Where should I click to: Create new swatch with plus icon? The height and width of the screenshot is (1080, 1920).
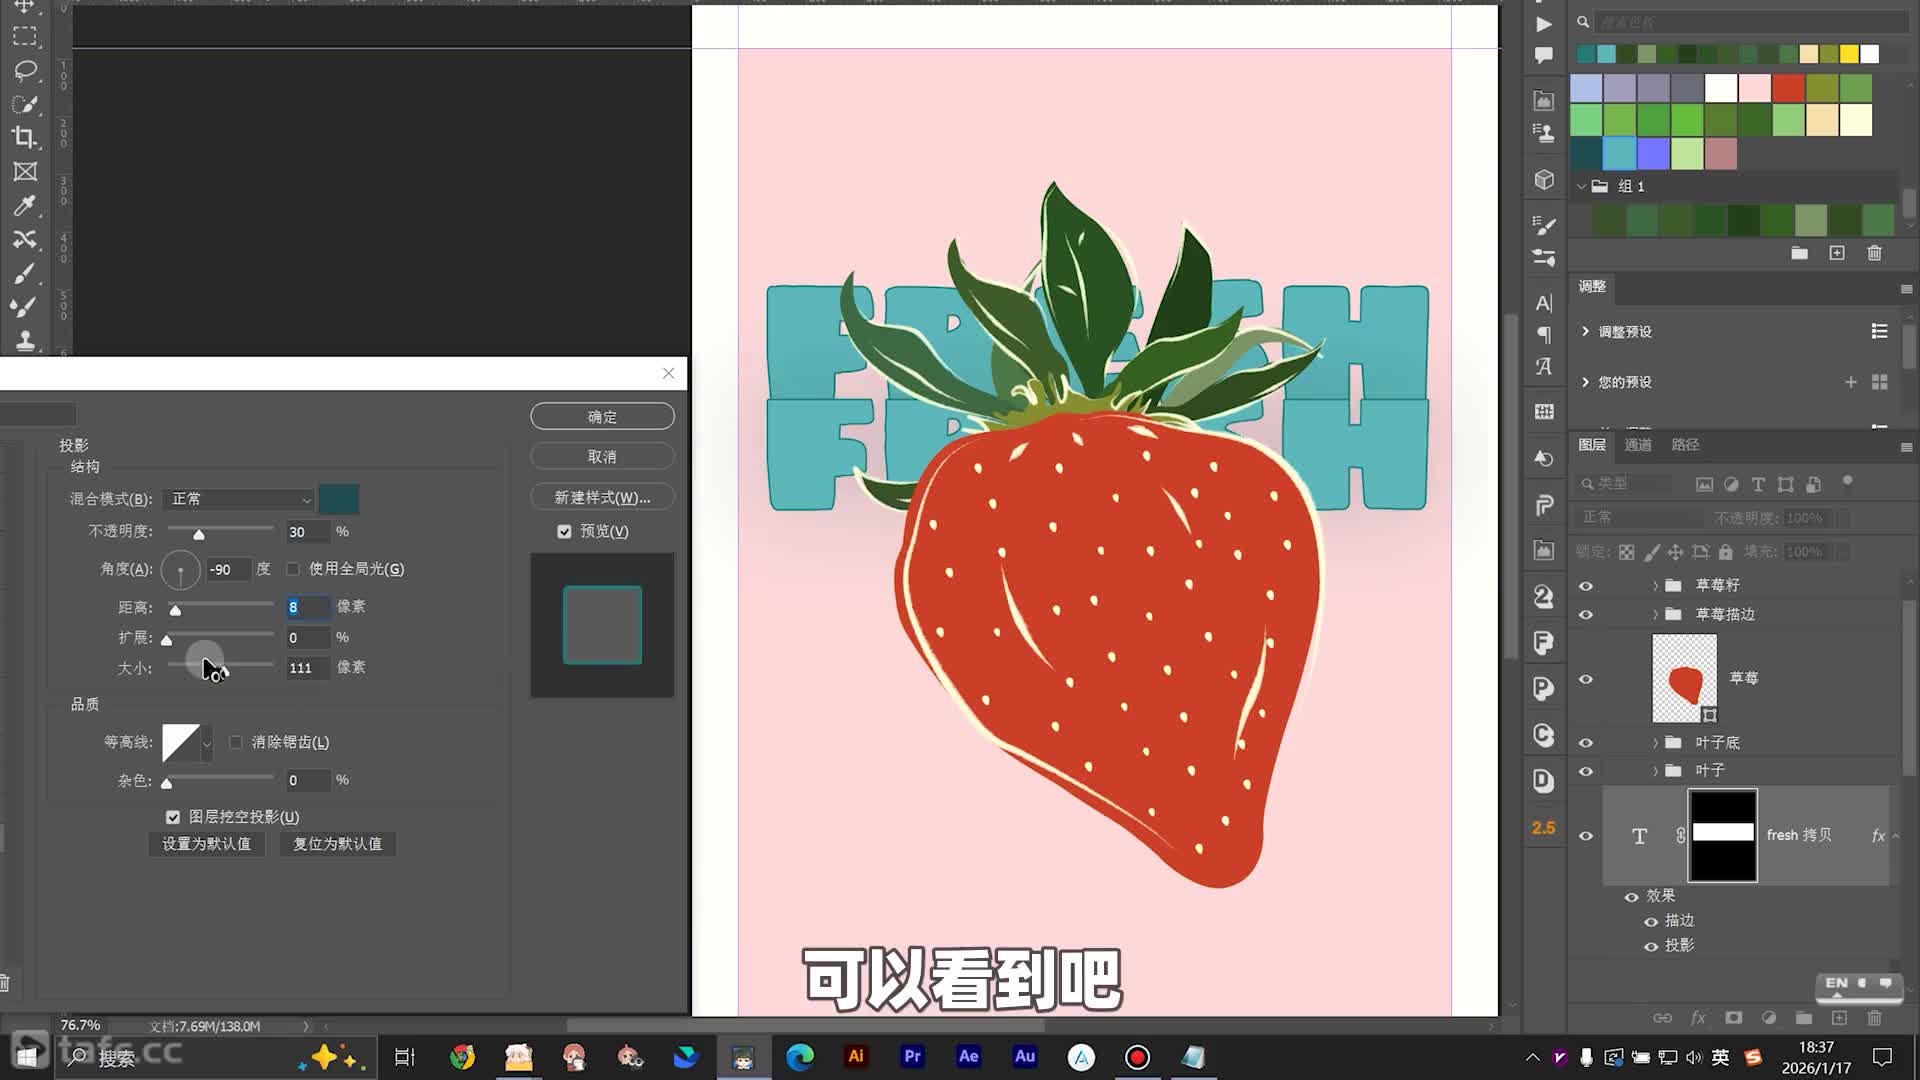1837,253
